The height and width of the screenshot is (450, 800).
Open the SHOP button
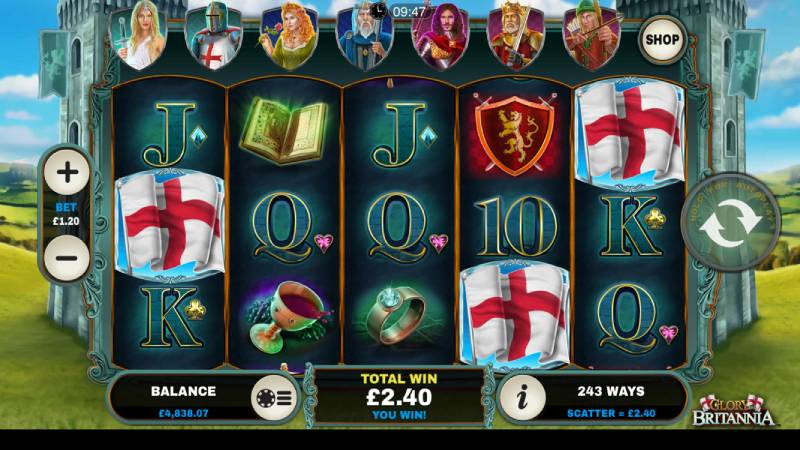[x=662, y=40]
